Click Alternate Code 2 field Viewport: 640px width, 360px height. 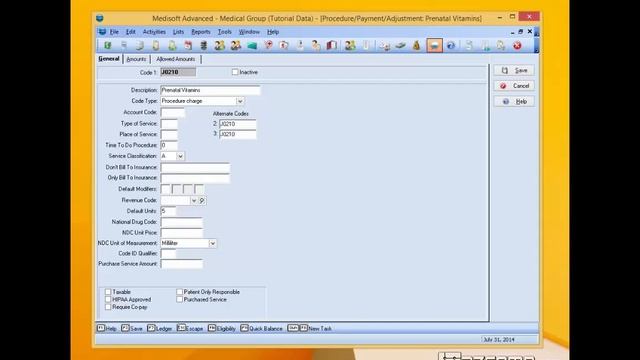coord(238,124)
